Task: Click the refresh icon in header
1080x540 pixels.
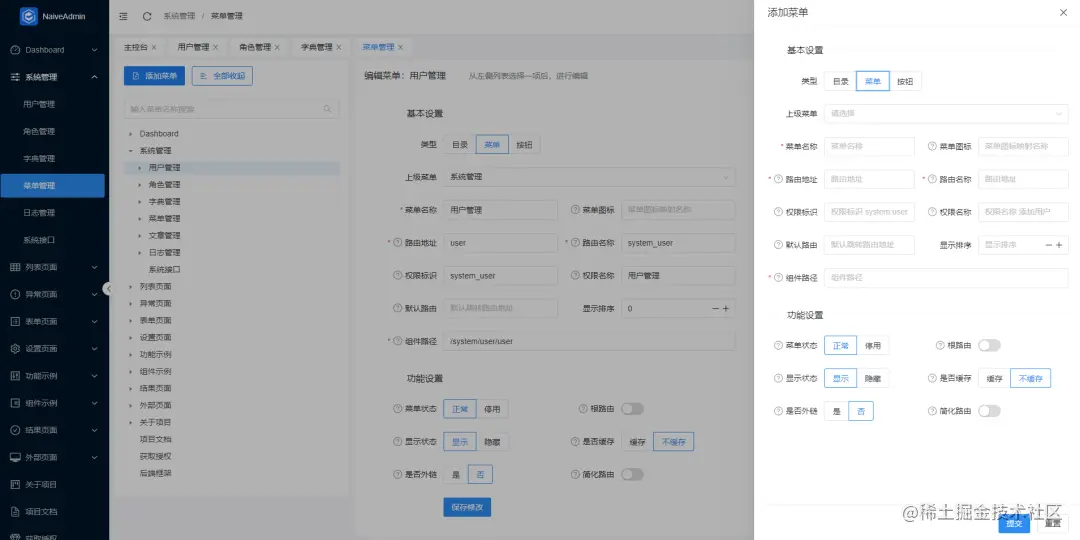Action: (x=147, y=16)
